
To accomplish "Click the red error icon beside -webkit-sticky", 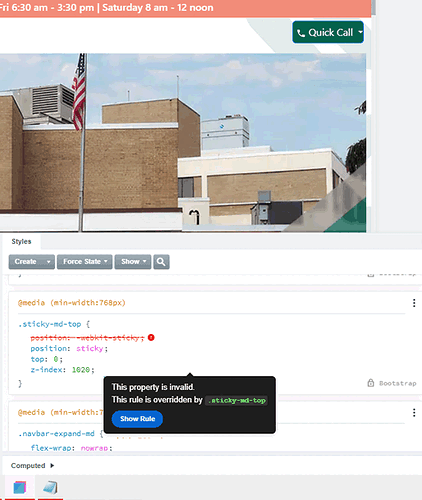I will (x=151, y=338).
